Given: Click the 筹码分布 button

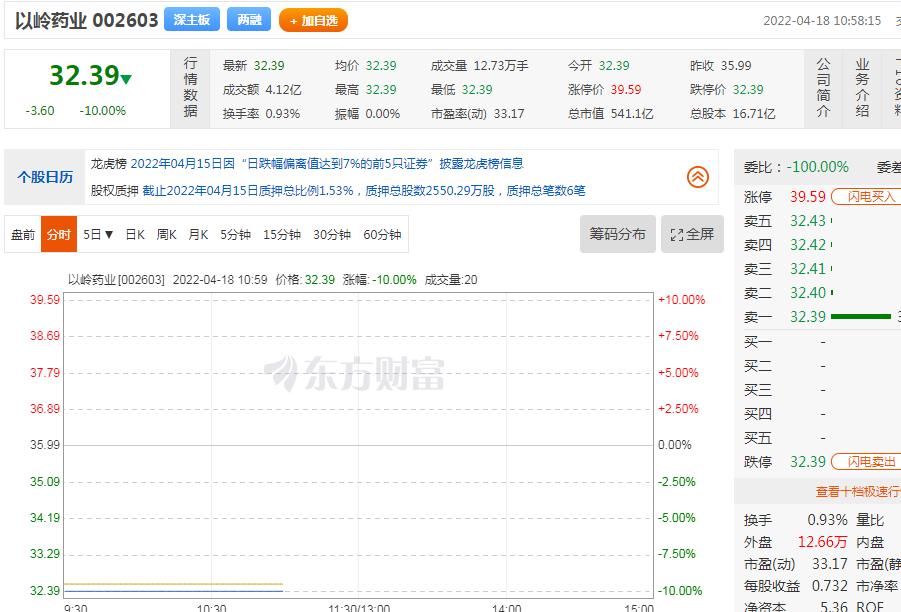Looking at the screenshot, I should 618,234.
